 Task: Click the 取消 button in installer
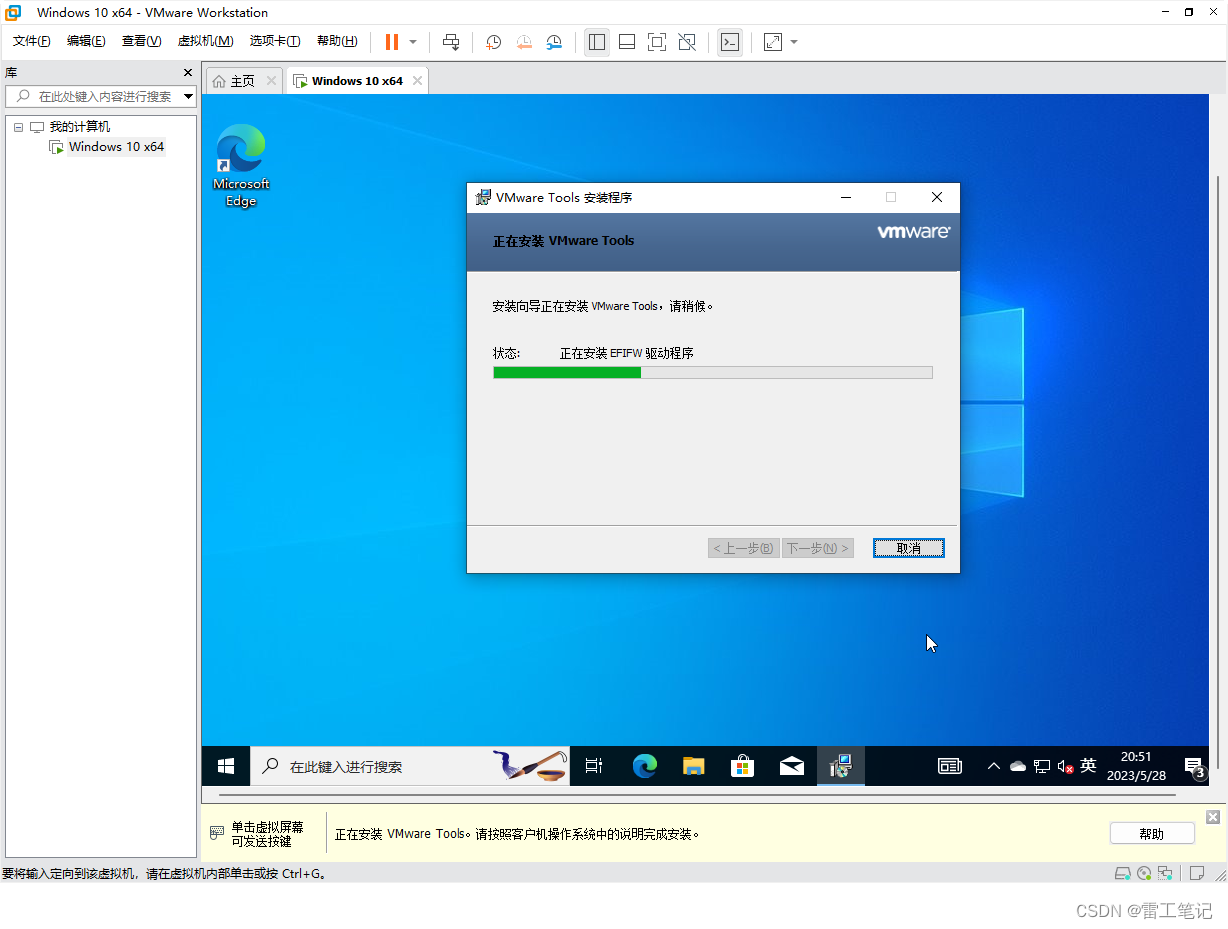(909, 548)
